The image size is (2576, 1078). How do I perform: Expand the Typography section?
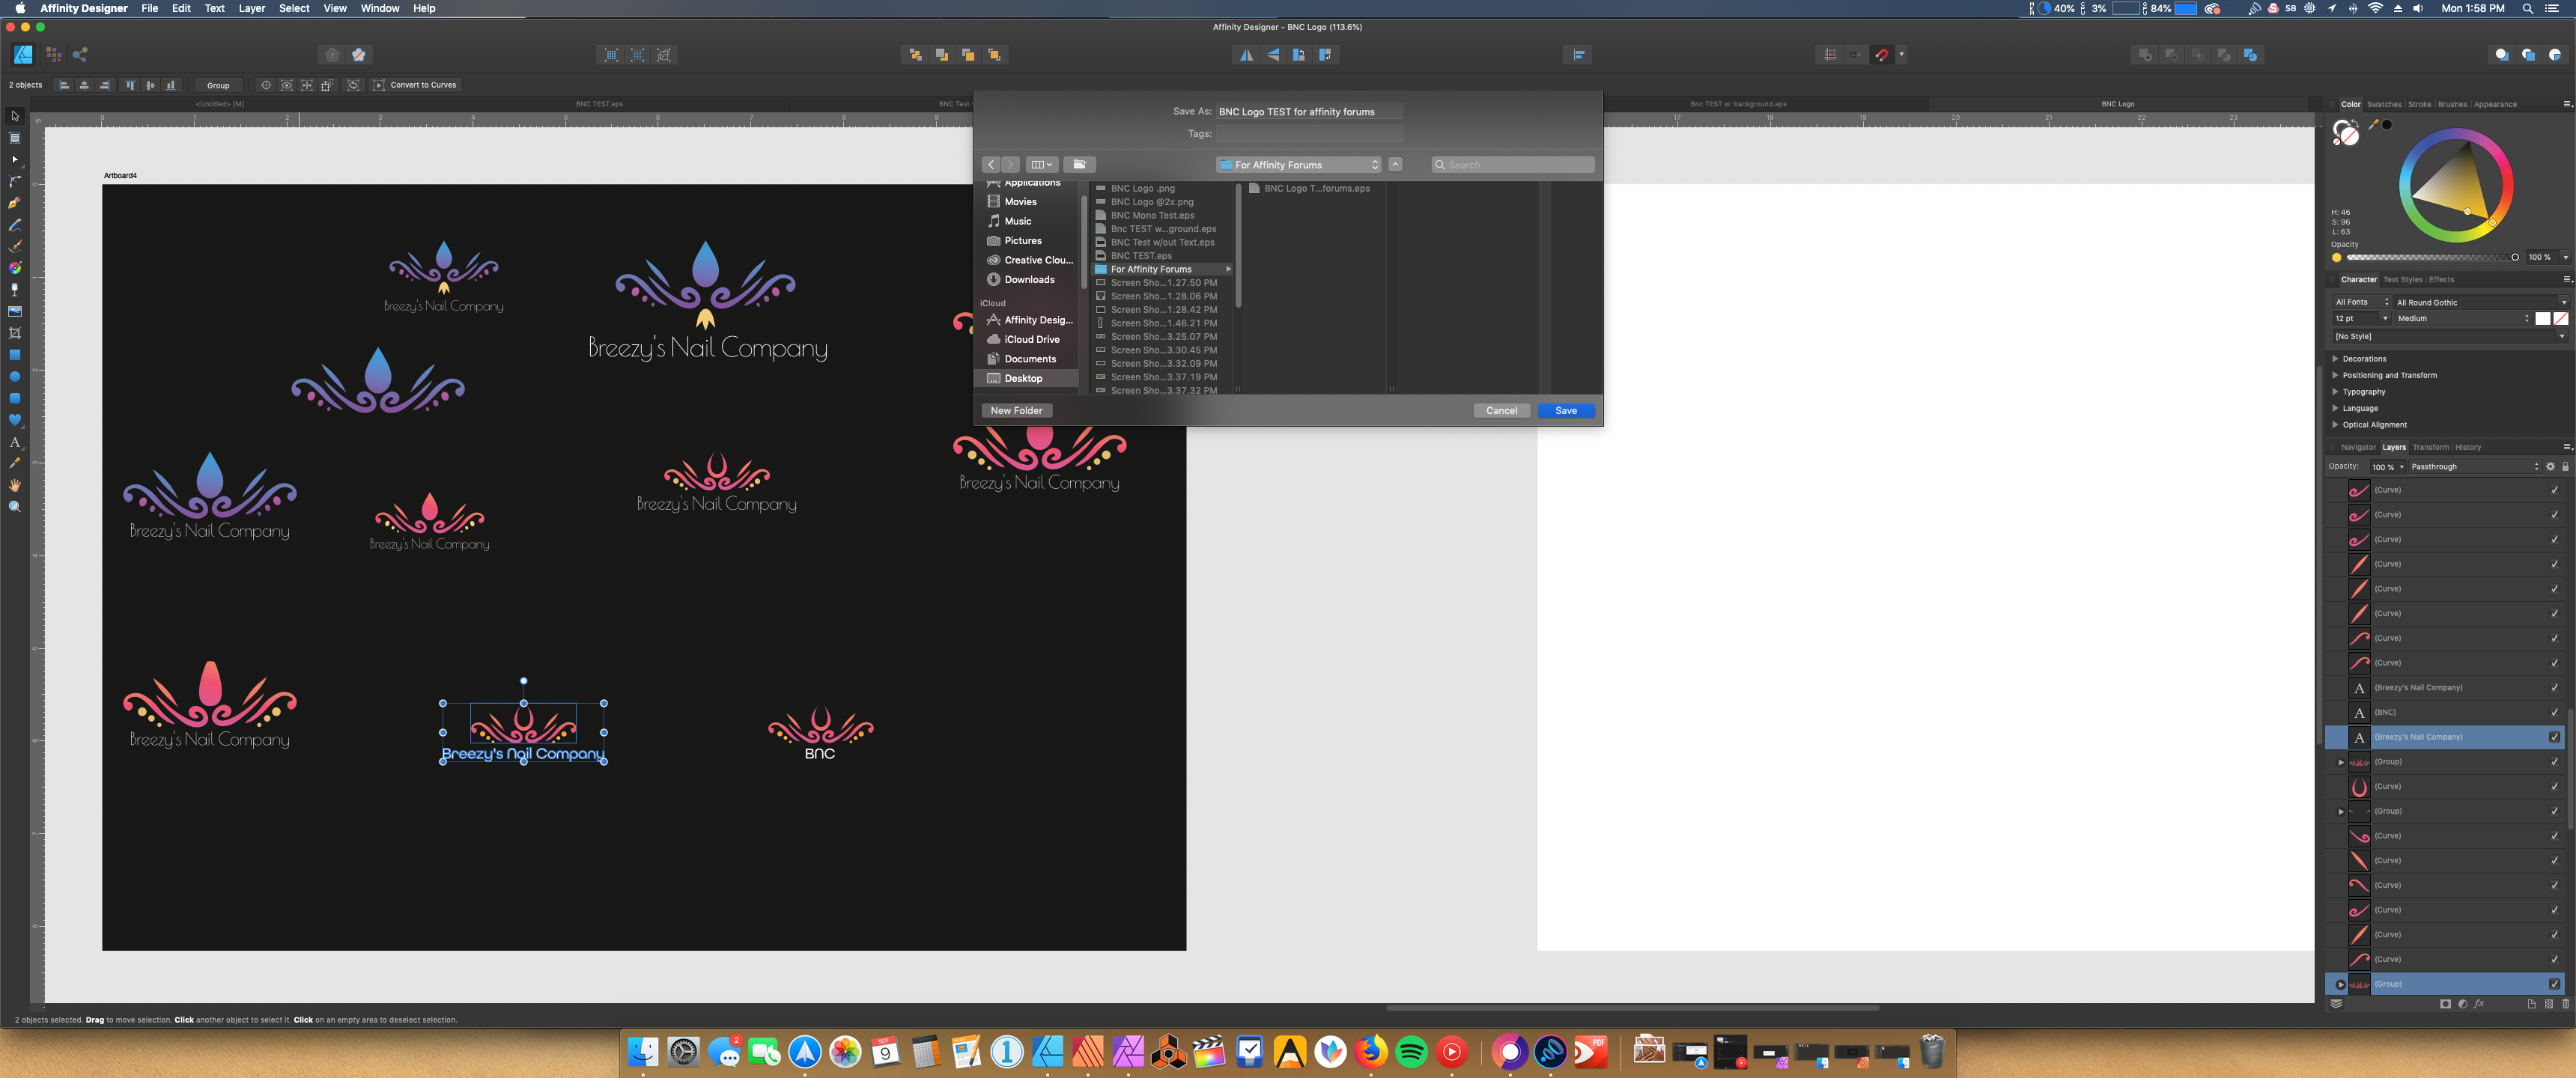pyautogui.click(x=2363, y=392)
